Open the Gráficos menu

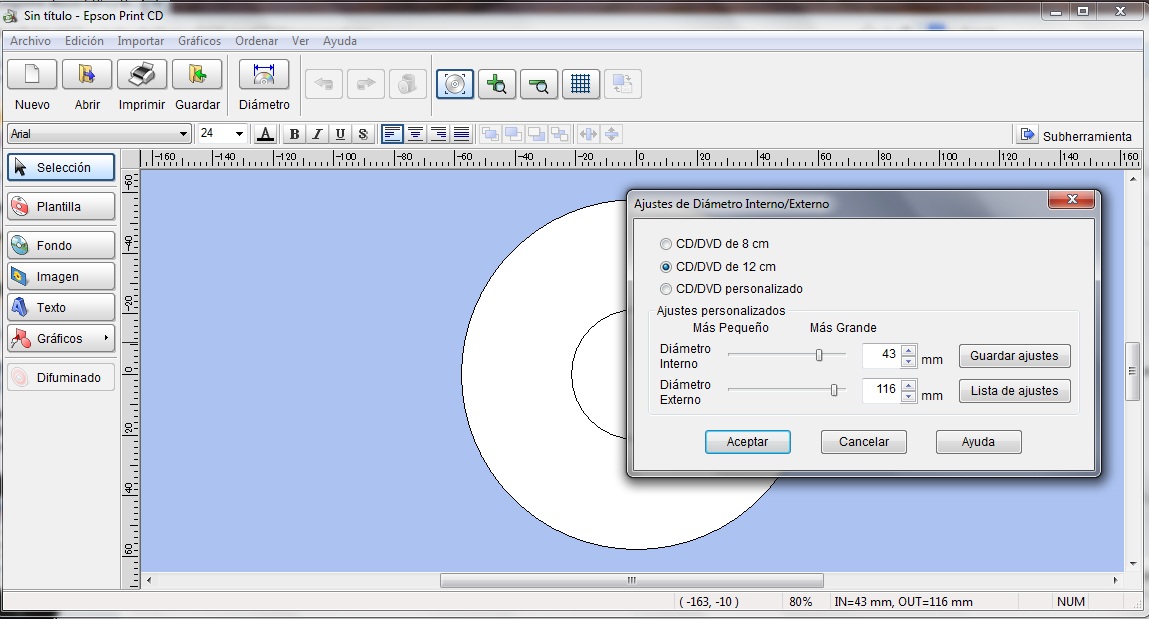pyautogui.click(x=199, y=41)
